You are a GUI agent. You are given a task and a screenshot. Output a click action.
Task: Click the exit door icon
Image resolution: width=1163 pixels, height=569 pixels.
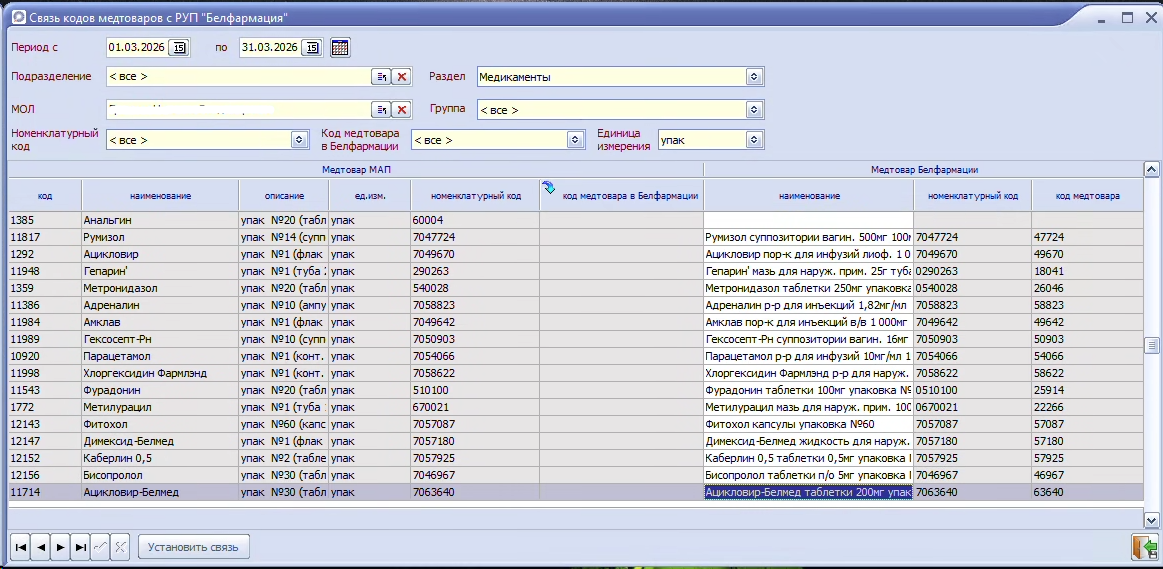coord(1144,546)
